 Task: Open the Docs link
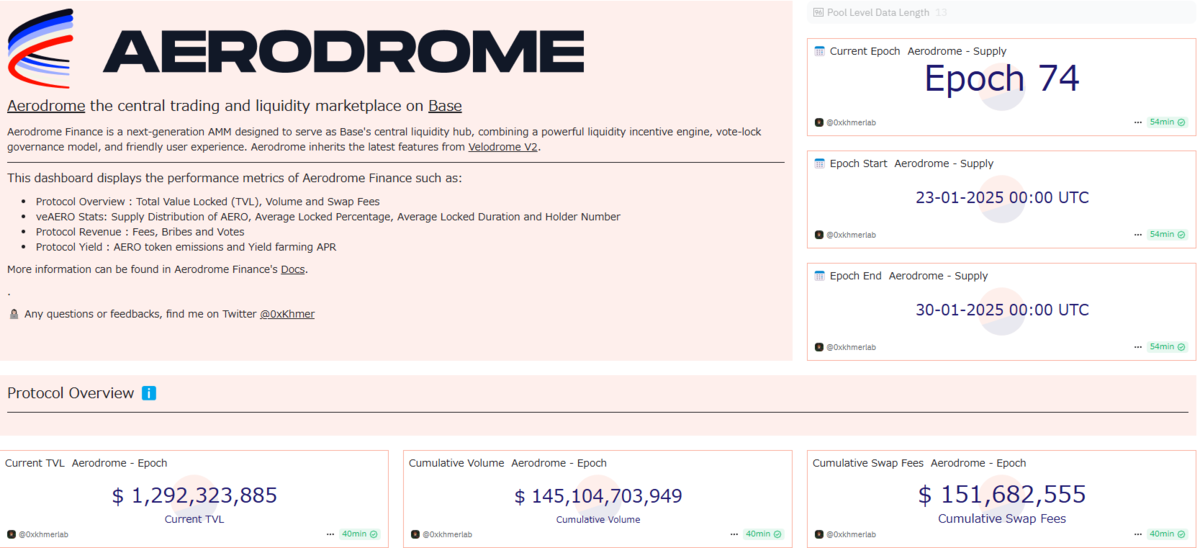point(293,269)
